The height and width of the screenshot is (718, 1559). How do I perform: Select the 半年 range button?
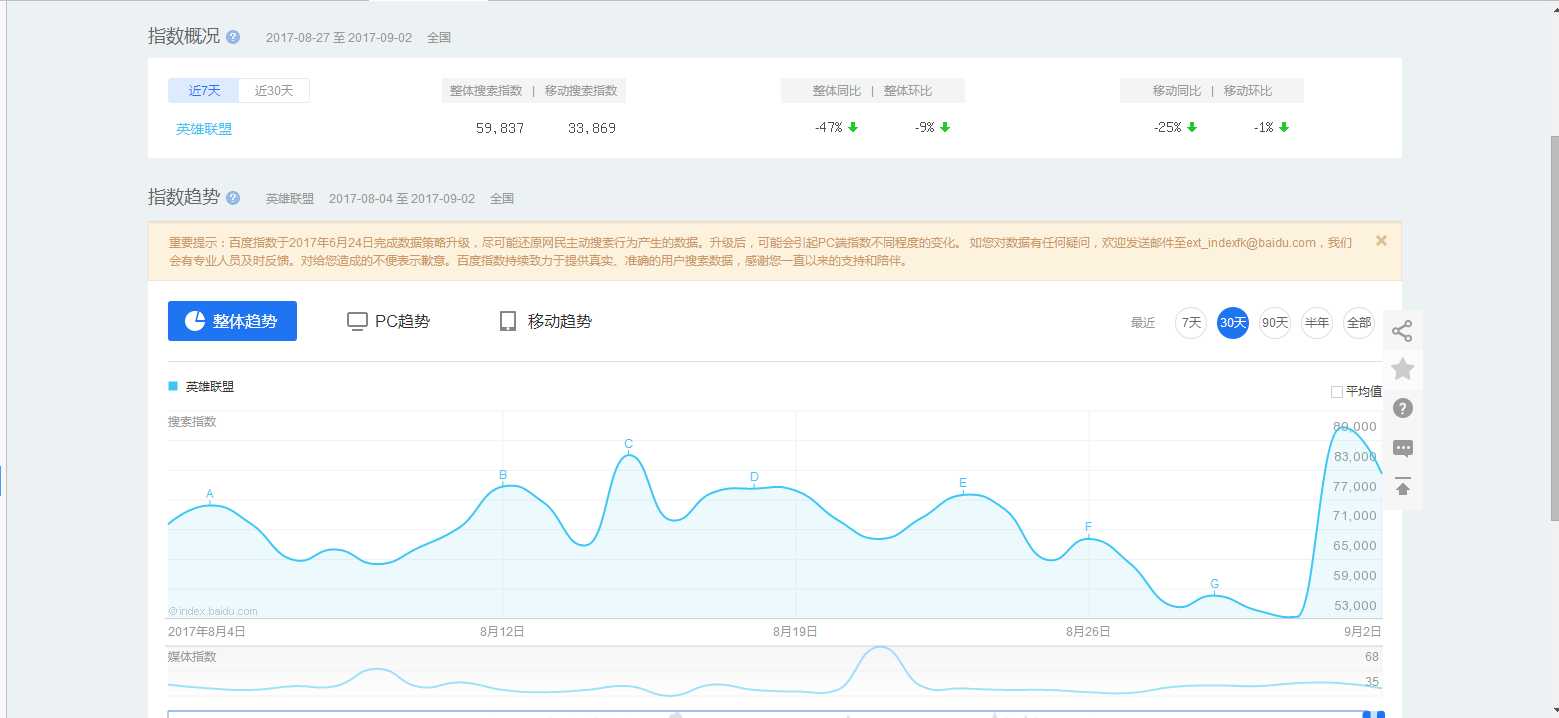click(1317, 323)
